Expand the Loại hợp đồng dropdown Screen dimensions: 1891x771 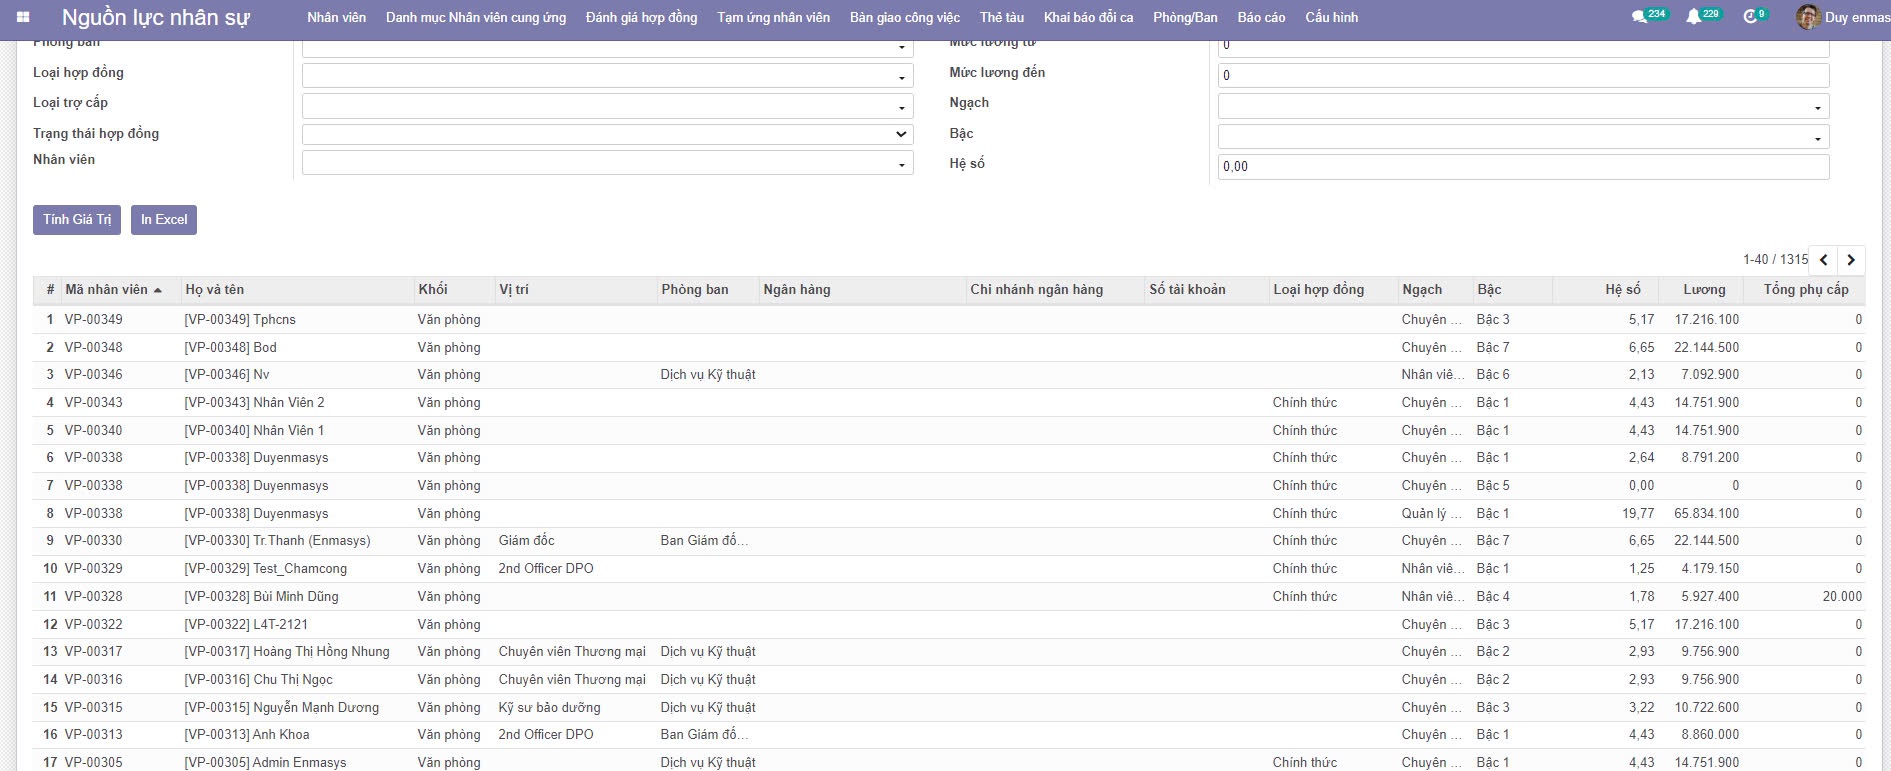pos(607,76)
